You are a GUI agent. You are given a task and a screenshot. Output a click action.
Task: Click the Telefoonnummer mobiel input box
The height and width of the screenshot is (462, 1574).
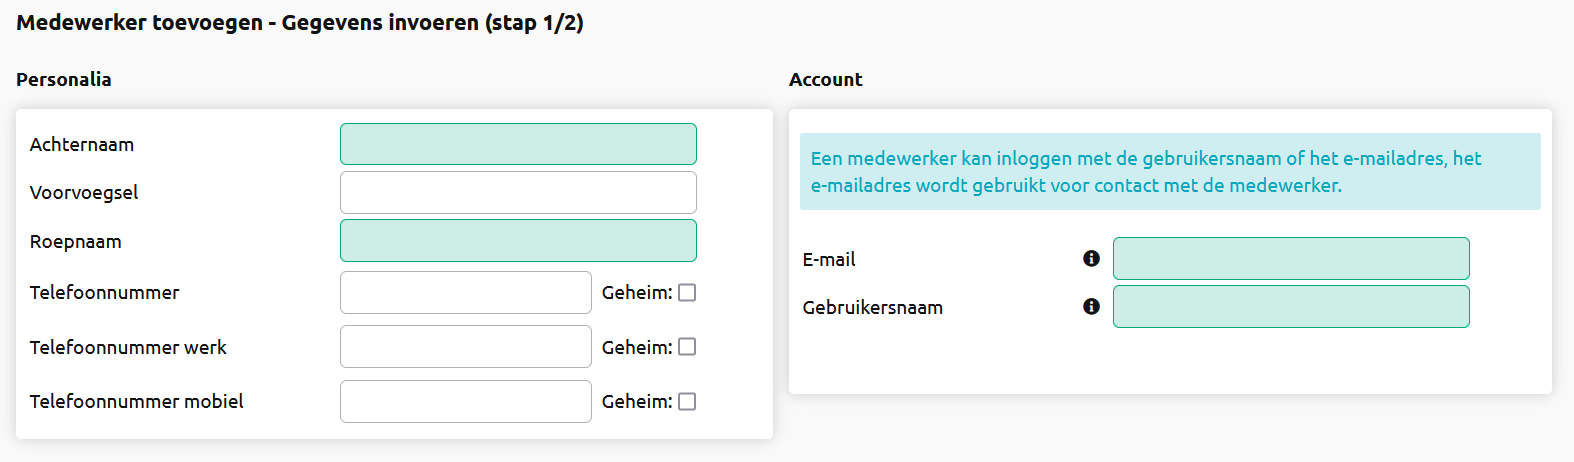point(466,401)
